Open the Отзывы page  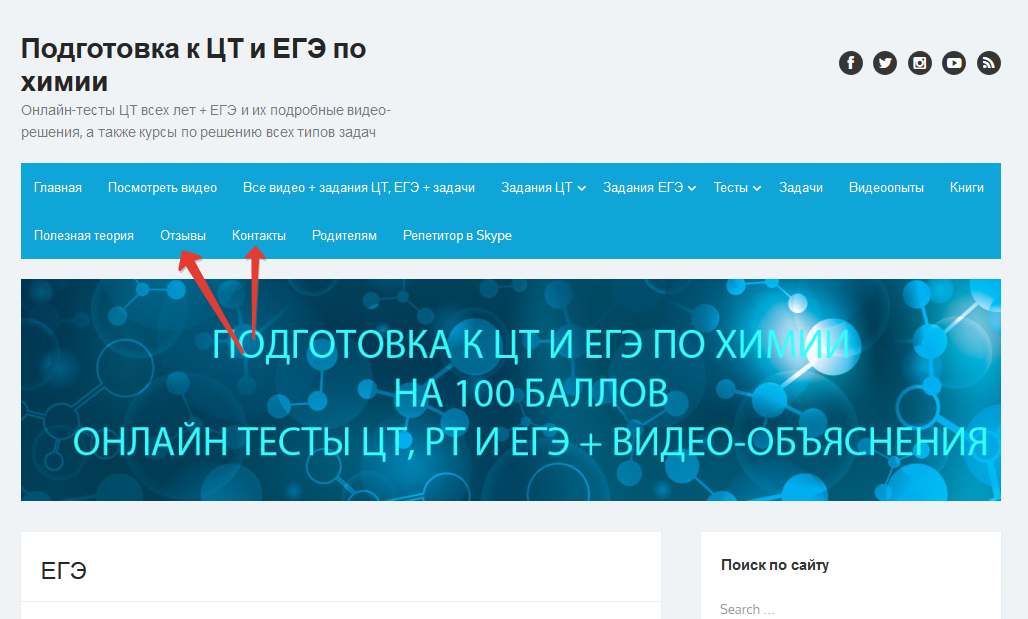pyautogui.click(x=183, y=235)
